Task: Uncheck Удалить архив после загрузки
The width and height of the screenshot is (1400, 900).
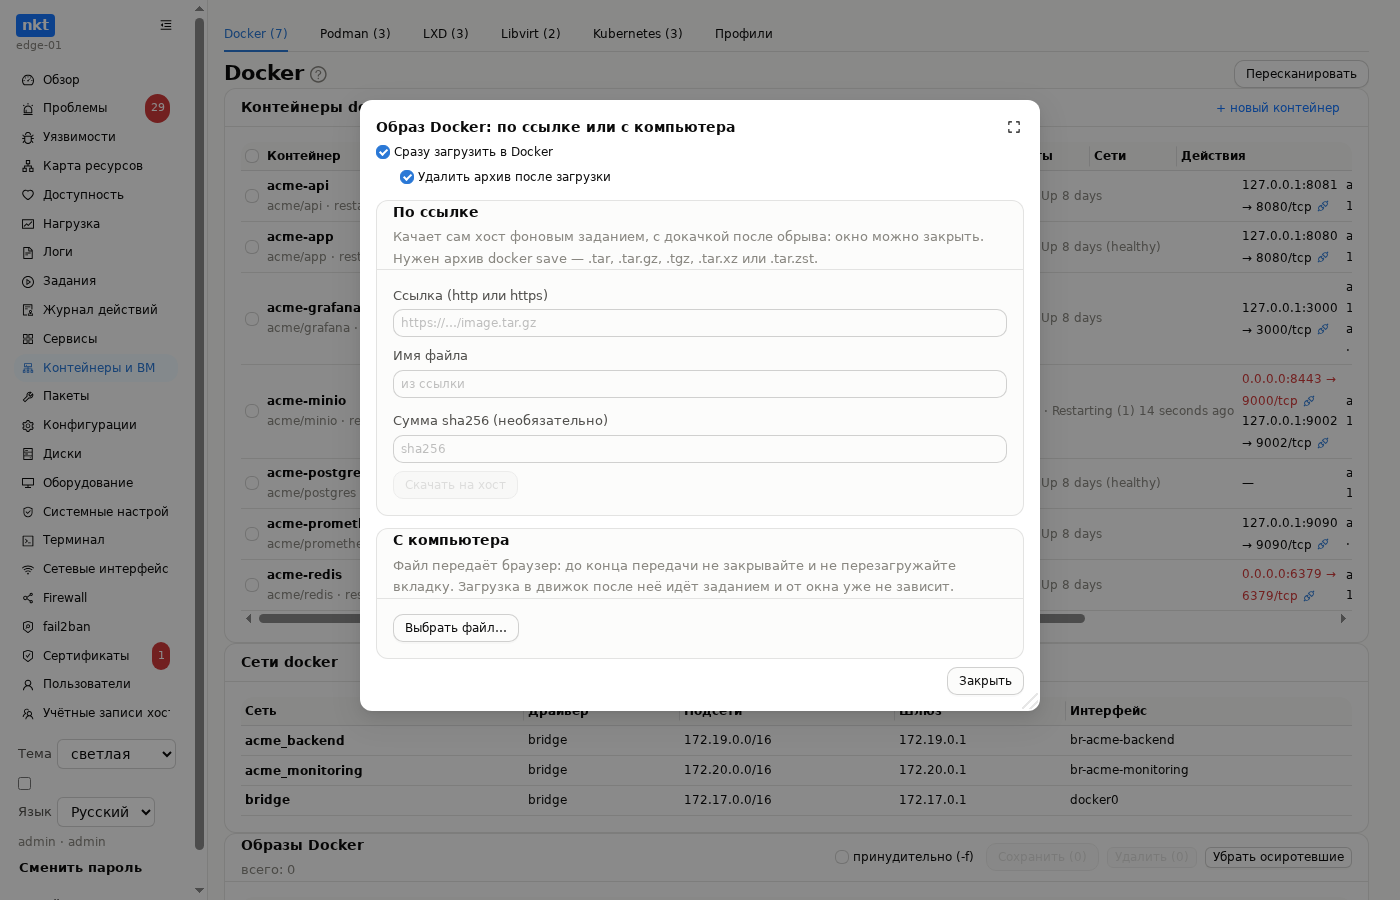Action: [407, 177]
